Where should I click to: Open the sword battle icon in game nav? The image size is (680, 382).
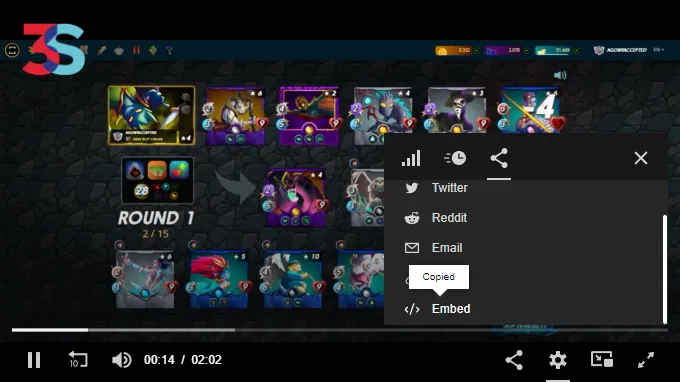(101, 50)
